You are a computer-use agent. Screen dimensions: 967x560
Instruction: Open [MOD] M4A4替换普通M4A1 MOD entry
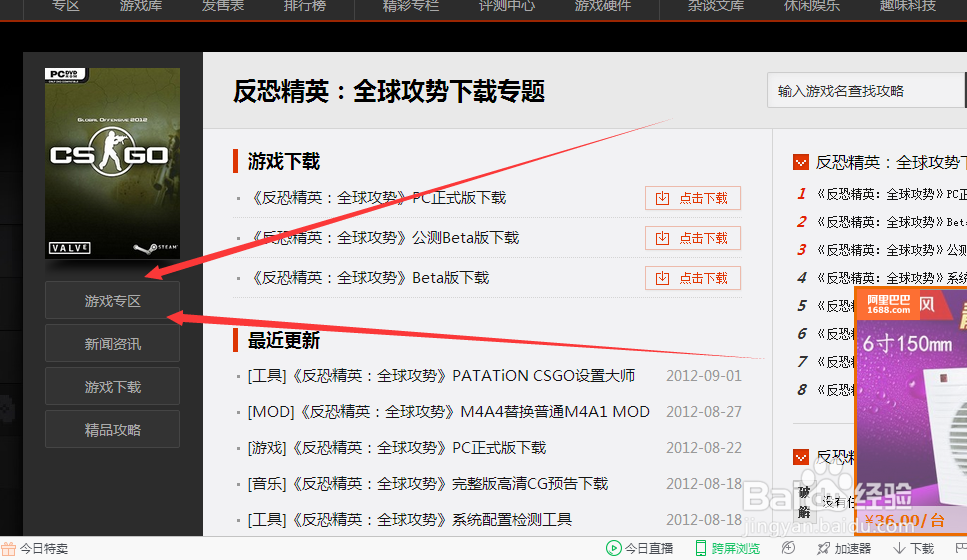point(448,411)
